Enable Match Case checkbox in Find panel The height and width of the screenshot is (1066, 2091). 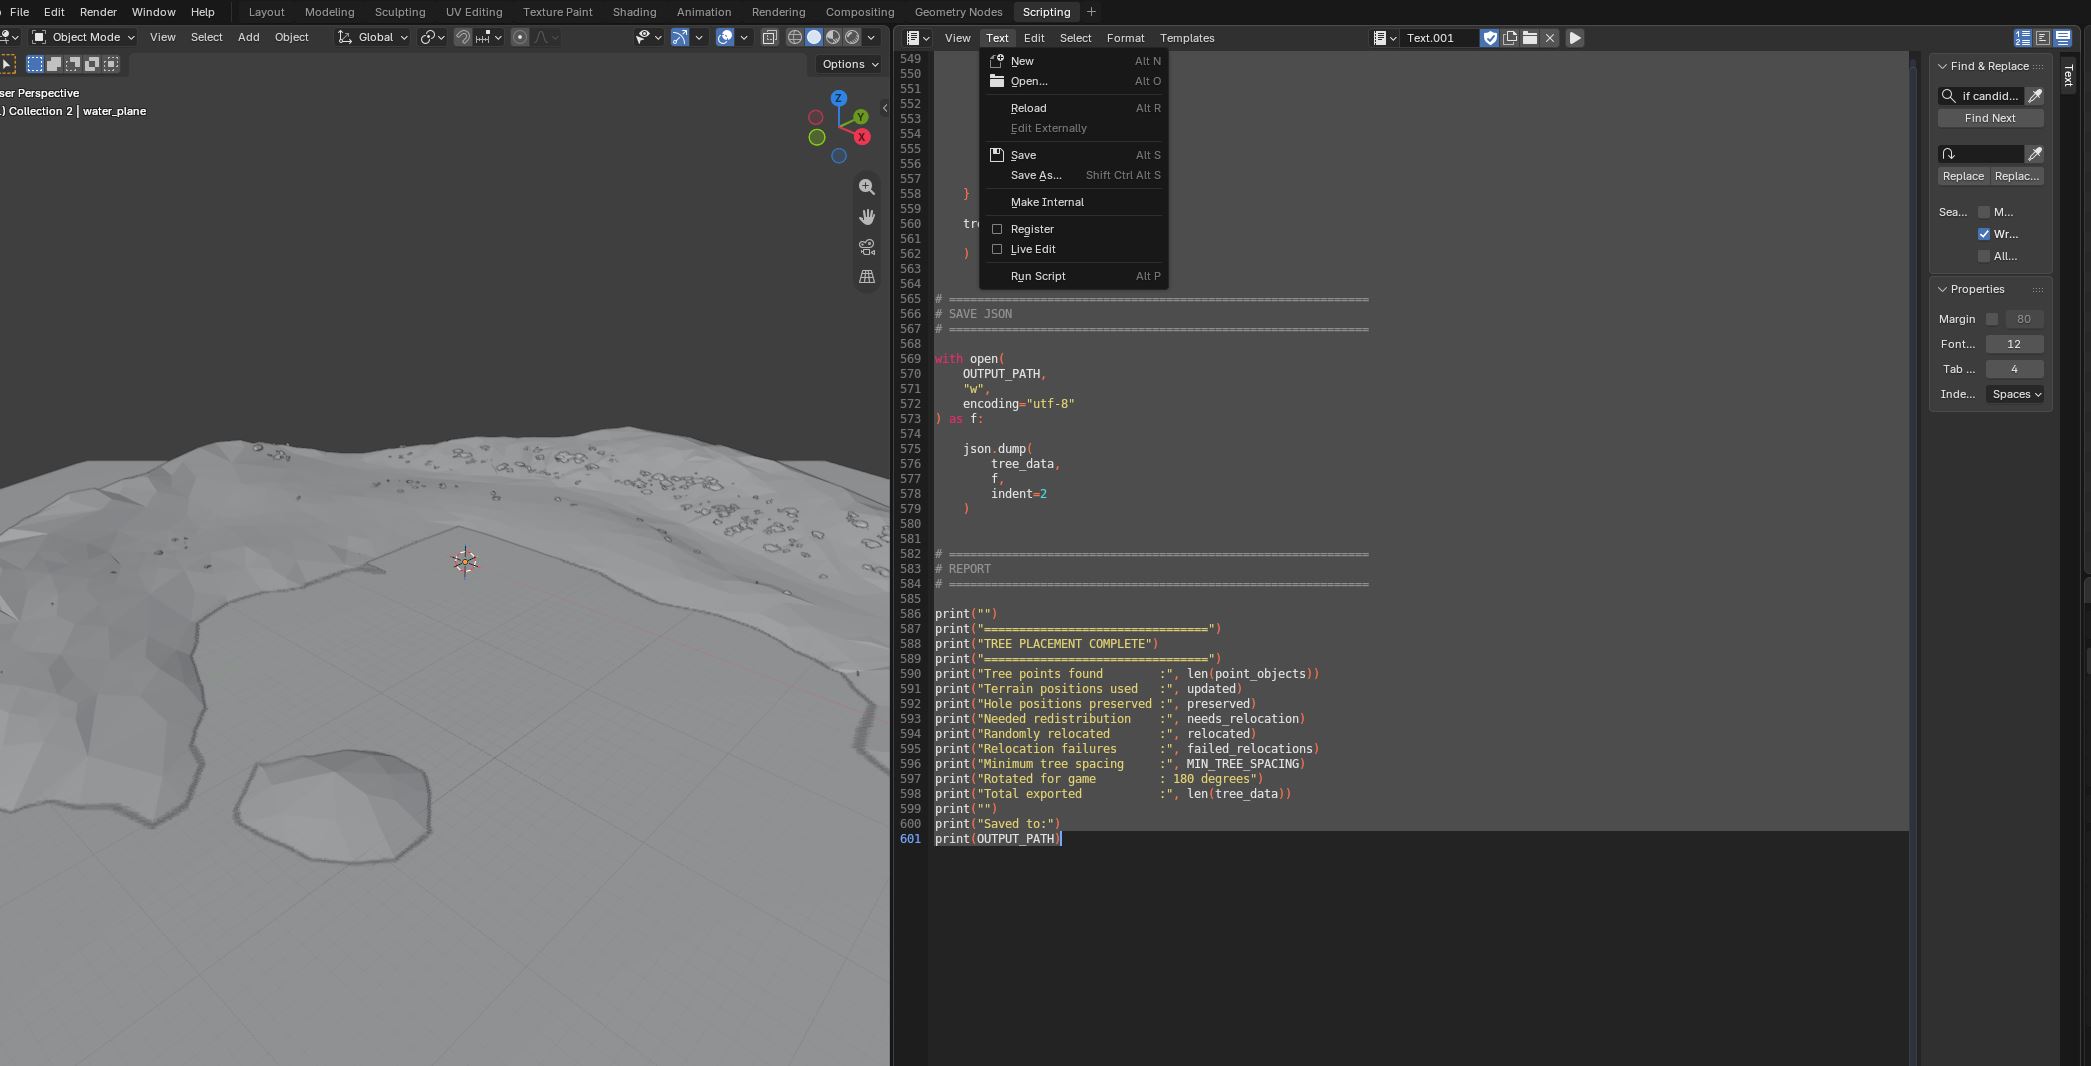[x=1984, y=212]
